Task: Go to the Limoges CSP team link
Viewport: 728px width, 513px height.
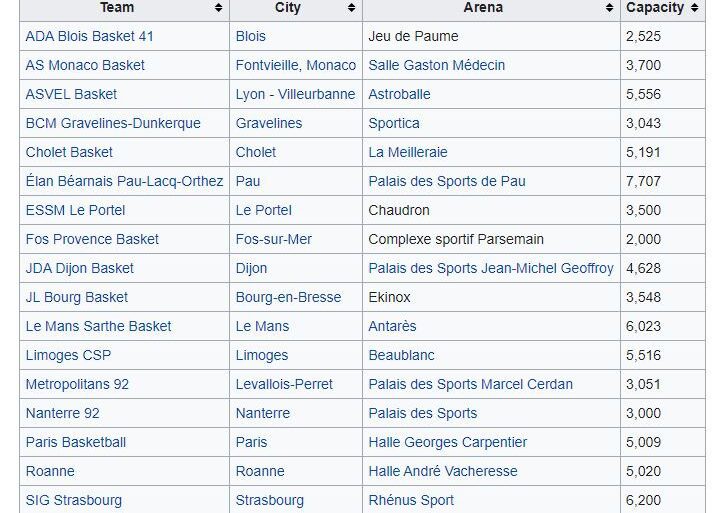Action: point(68,355)
